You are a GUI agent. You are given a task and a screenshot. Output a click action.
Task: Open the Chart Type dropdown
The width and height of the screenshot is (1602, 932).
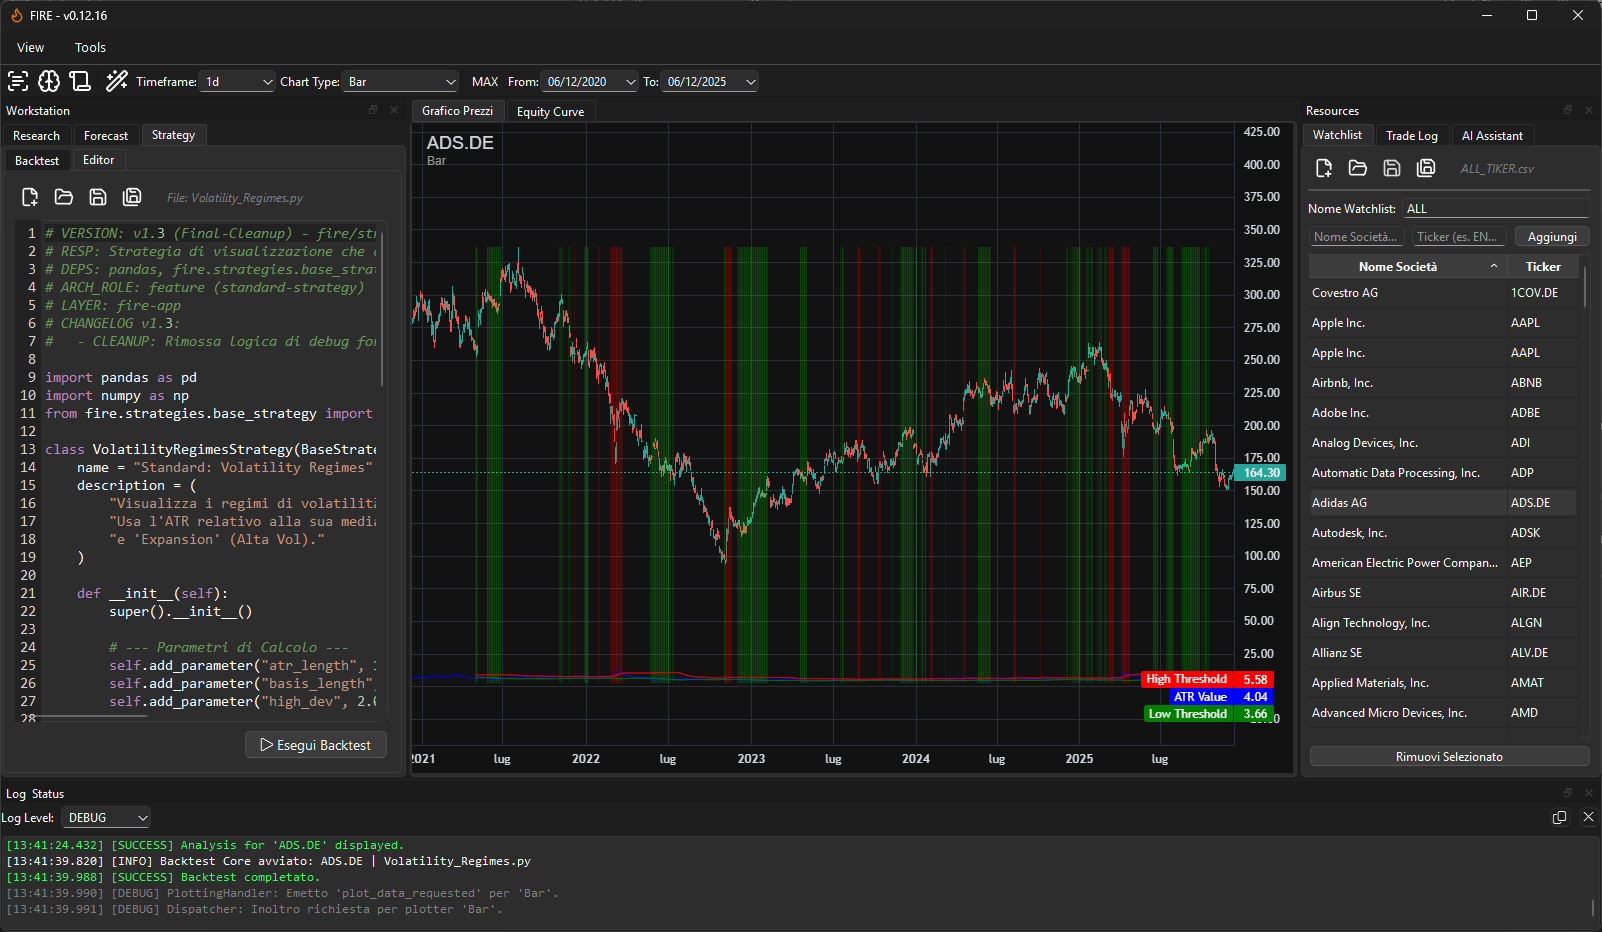point(401,82)
